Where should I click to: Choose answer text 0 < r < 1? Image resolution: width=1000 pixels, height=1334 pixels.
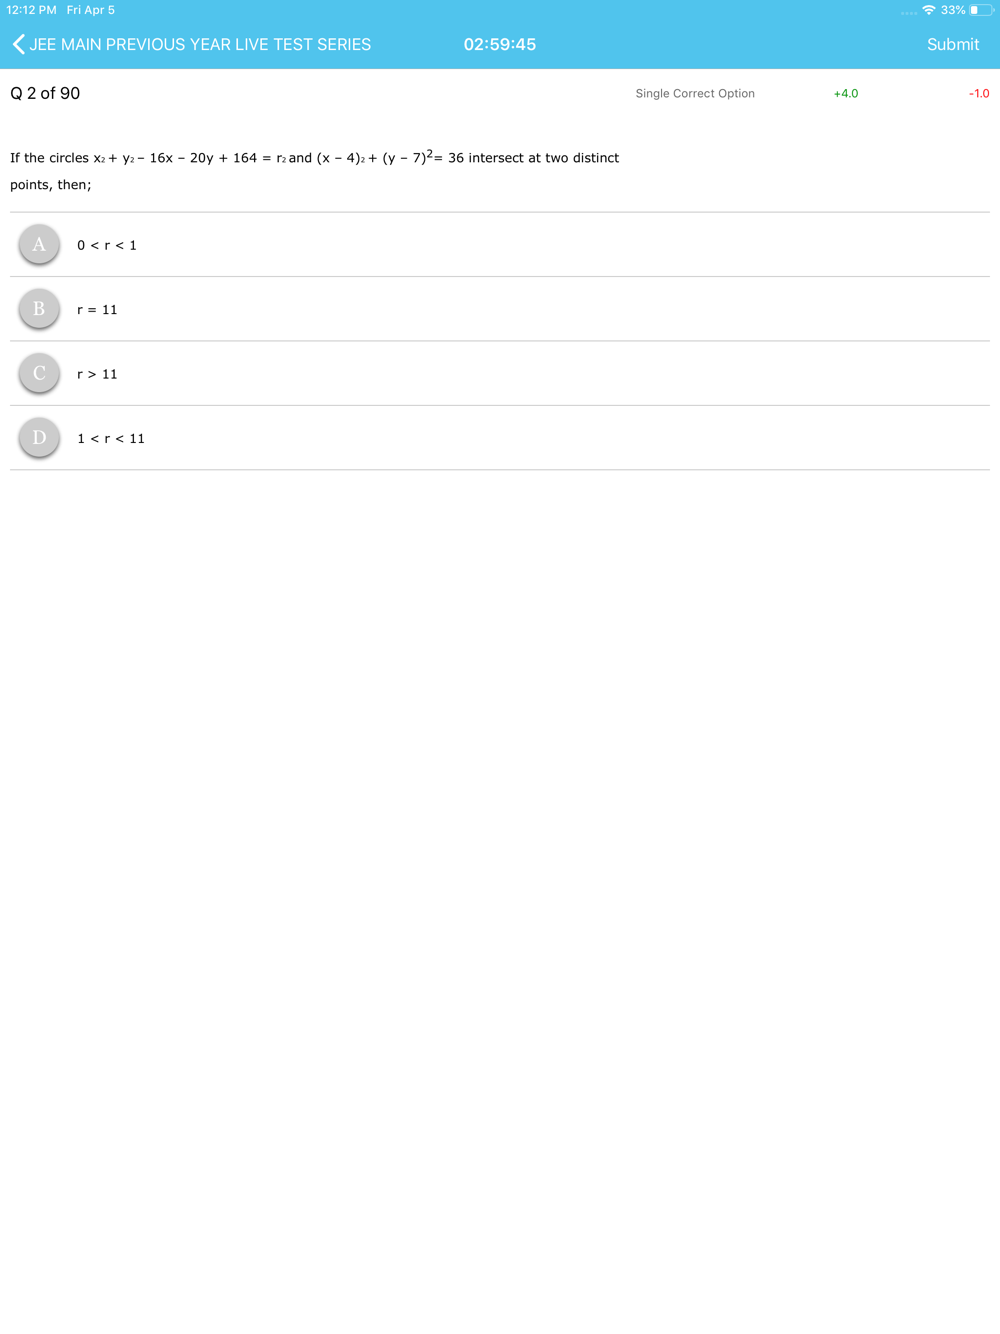click(107, 245)
